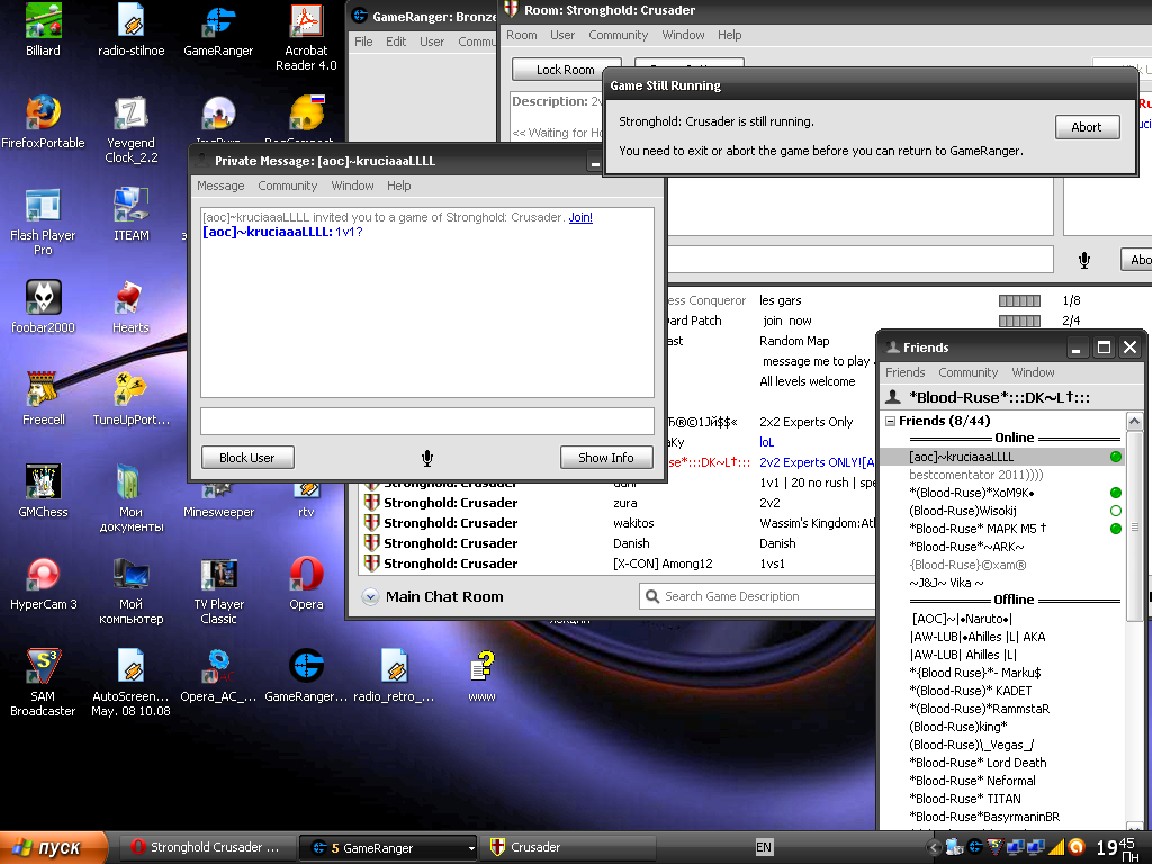The image size is (1152, 864).
Task: Click the SAM Broadcaster desktop icon
Action: 43,667
